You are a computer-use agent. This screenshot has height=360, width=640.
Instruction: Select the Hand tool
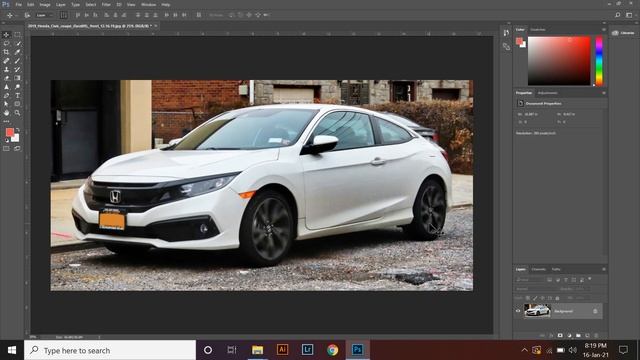point(6,113)
